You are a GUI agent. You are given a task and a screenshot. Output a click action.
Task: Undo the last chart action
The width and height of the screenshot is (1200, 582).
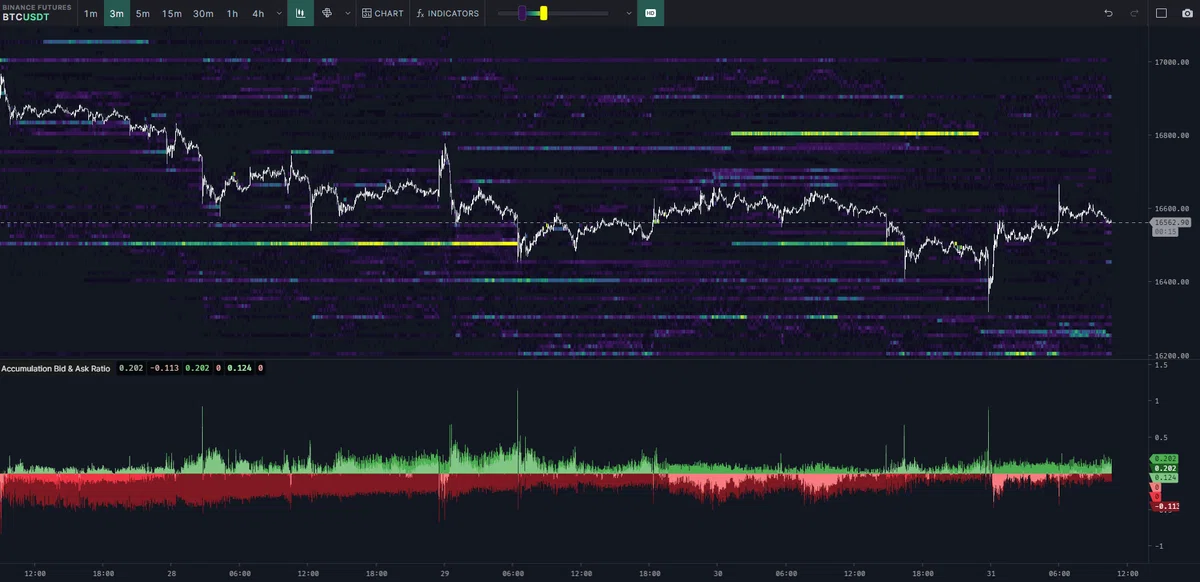click(1108, 13)
